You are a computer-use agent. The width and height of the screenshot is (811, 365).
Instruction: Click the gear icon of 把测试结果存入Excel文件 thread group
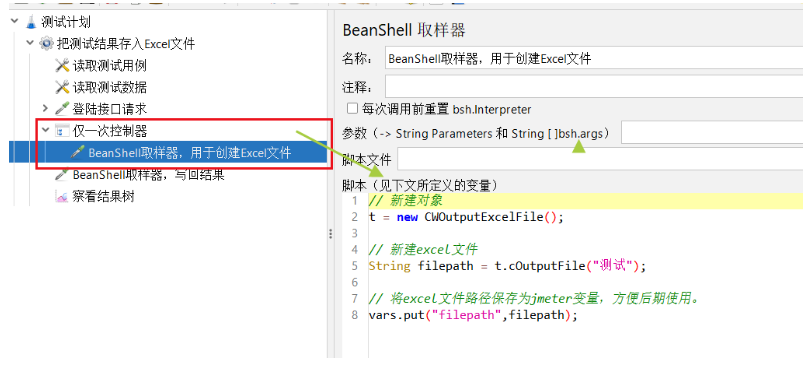tap(47, 44)
